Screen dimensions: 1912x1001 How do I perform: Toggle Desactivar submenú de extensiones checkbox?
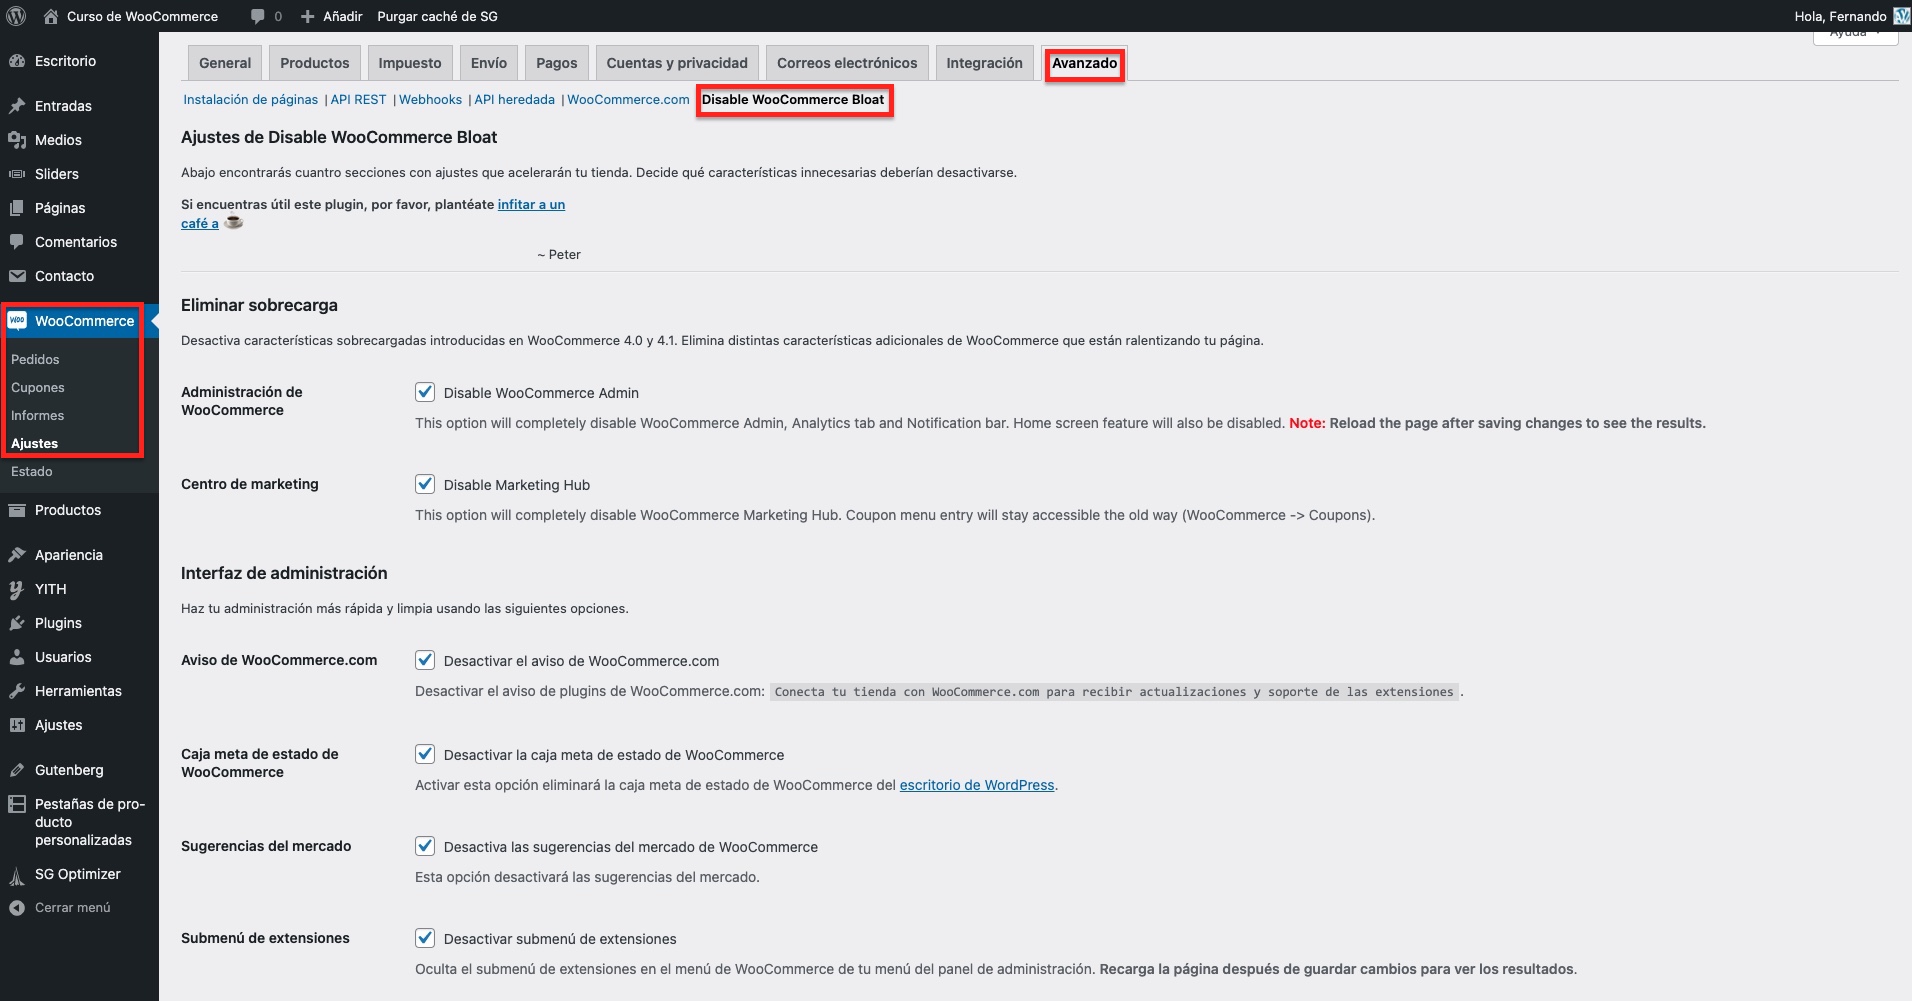[425, 938]
